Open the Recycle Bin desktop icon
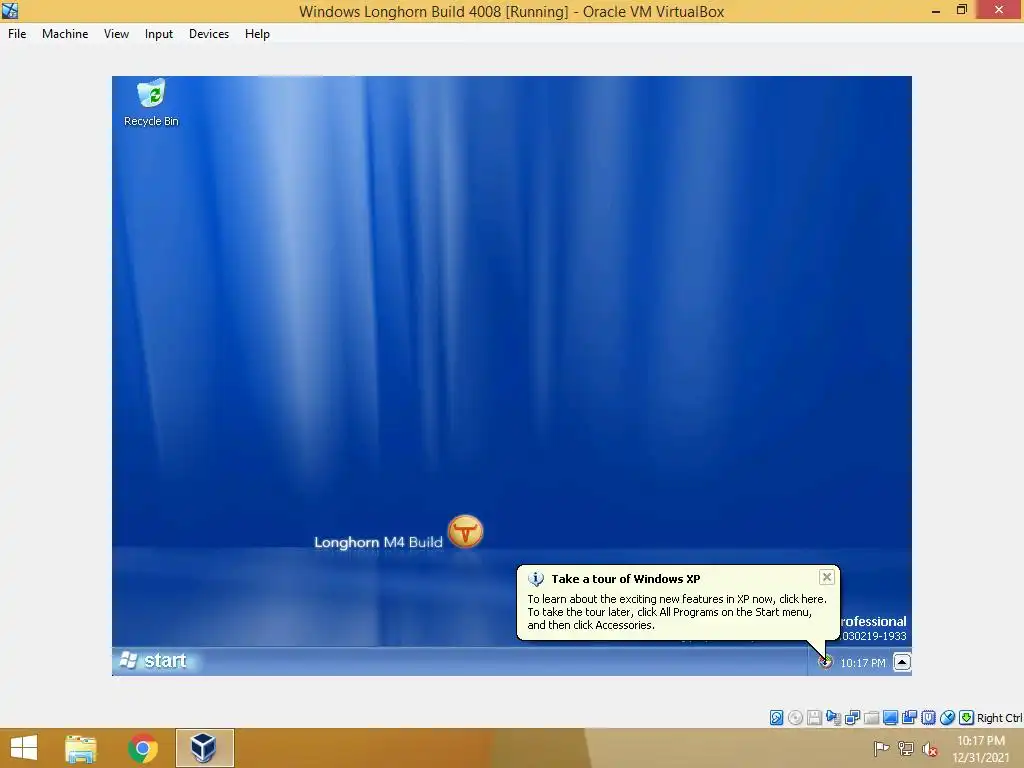 point(151,103)
